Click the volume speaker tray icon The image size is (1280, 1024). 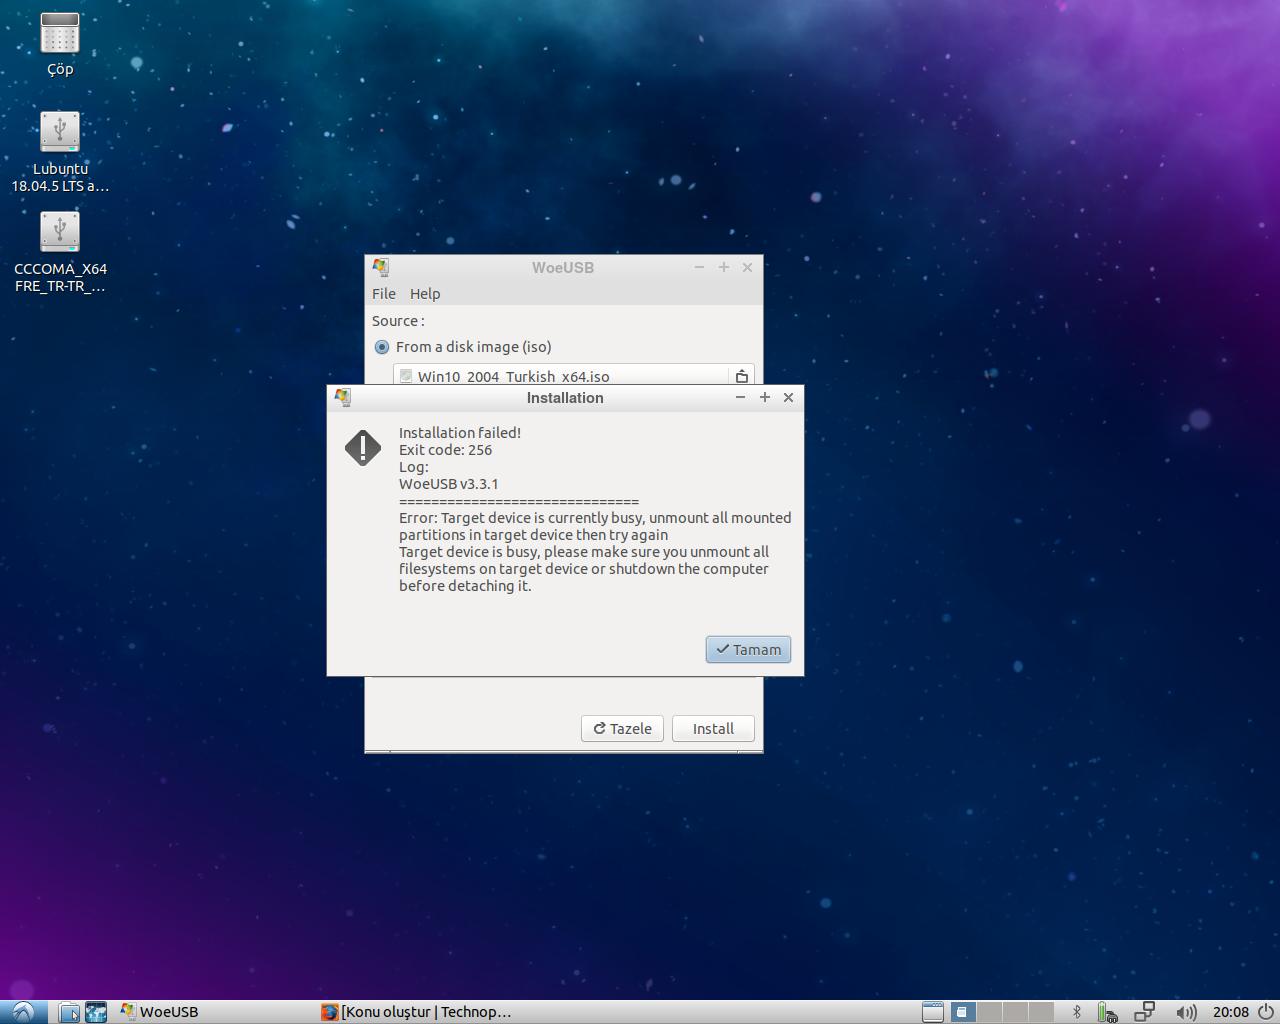pos(1186,1012)
